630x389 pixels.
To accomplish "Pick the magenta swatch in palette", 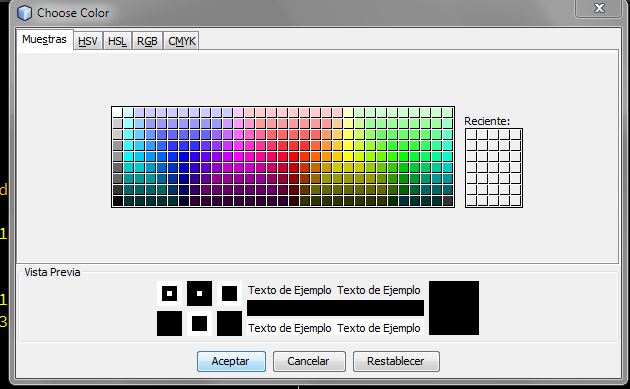I will 239,157.
